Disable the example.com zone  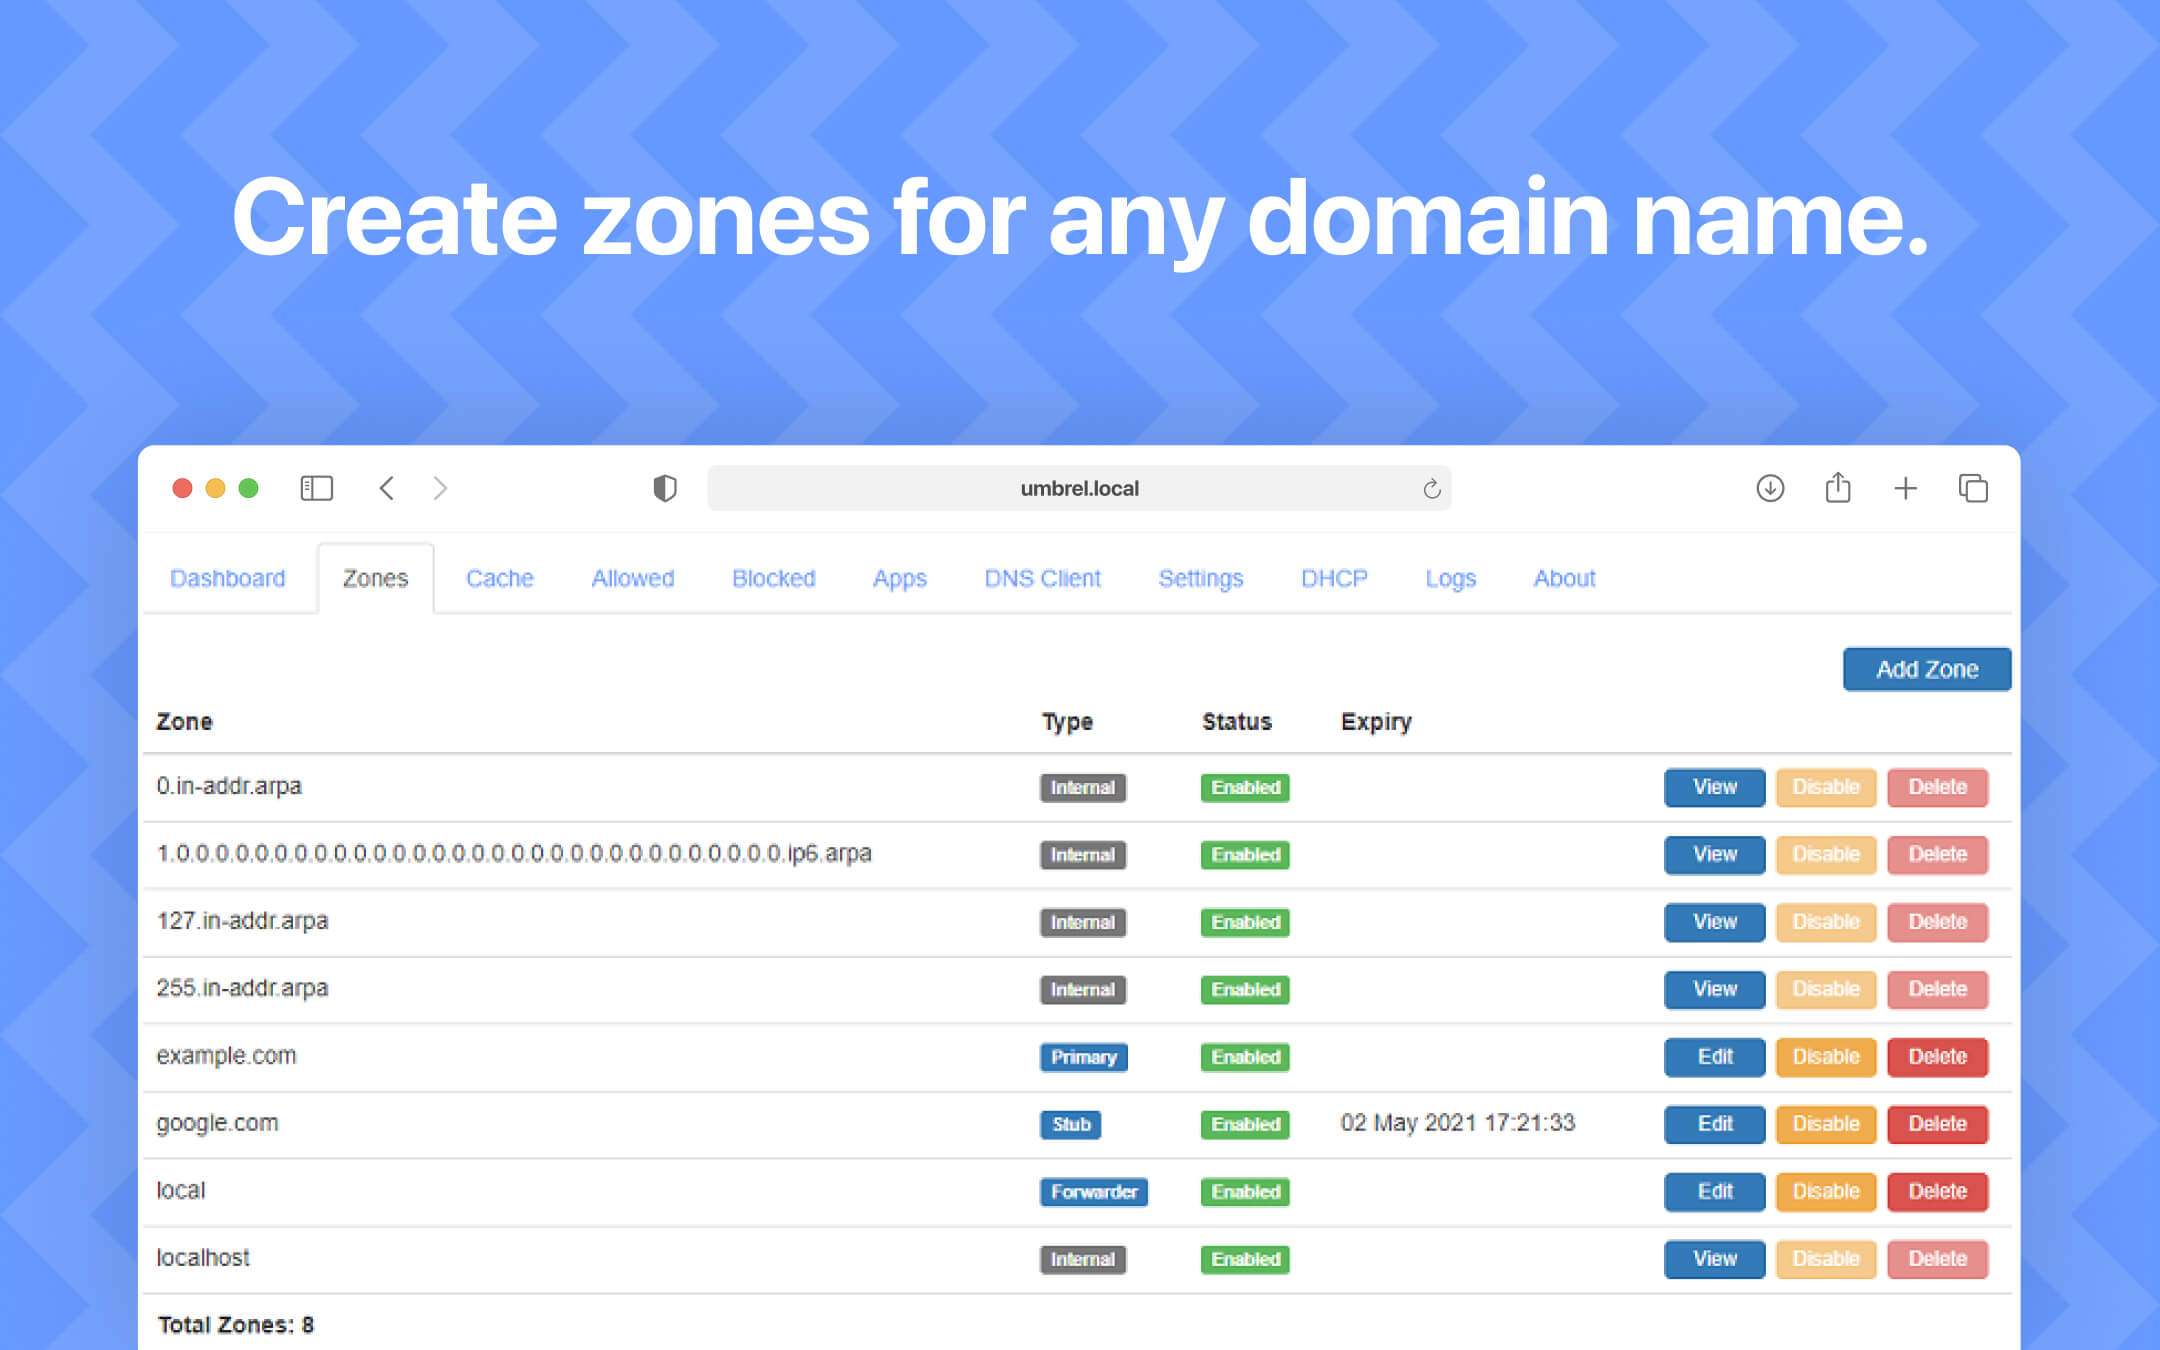coord(1825,1056)
